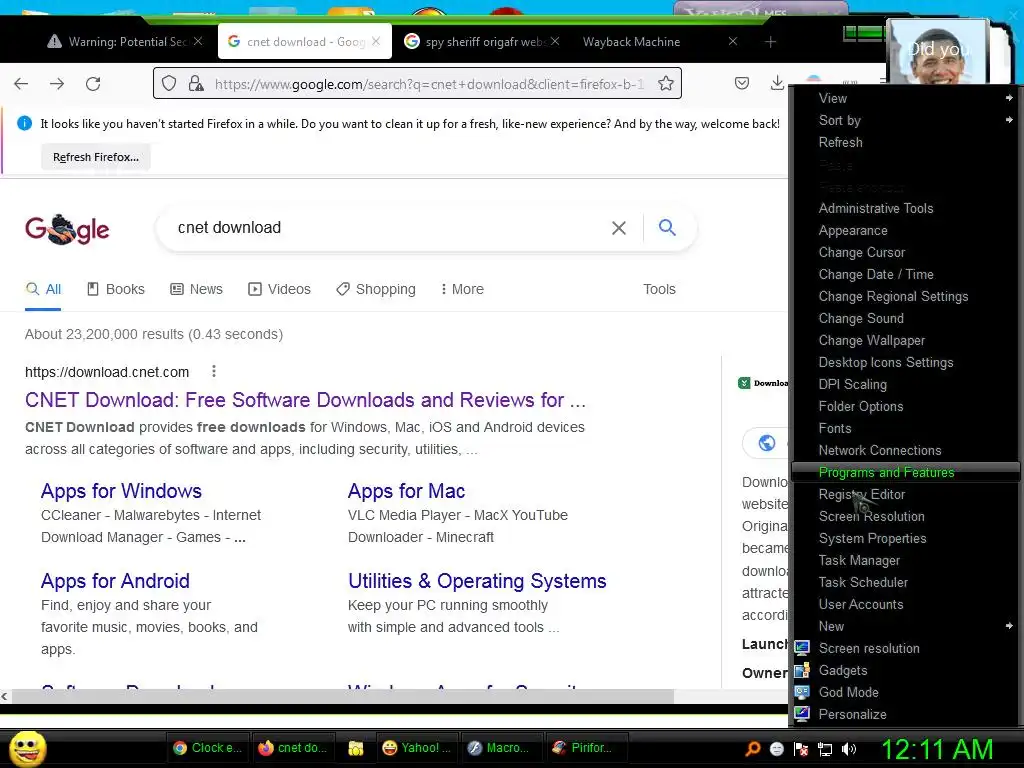Image resolution: width=1024 pixels, height=768 pixels.
Task: Choose Programs and Features in the menu
Action: 905,472
